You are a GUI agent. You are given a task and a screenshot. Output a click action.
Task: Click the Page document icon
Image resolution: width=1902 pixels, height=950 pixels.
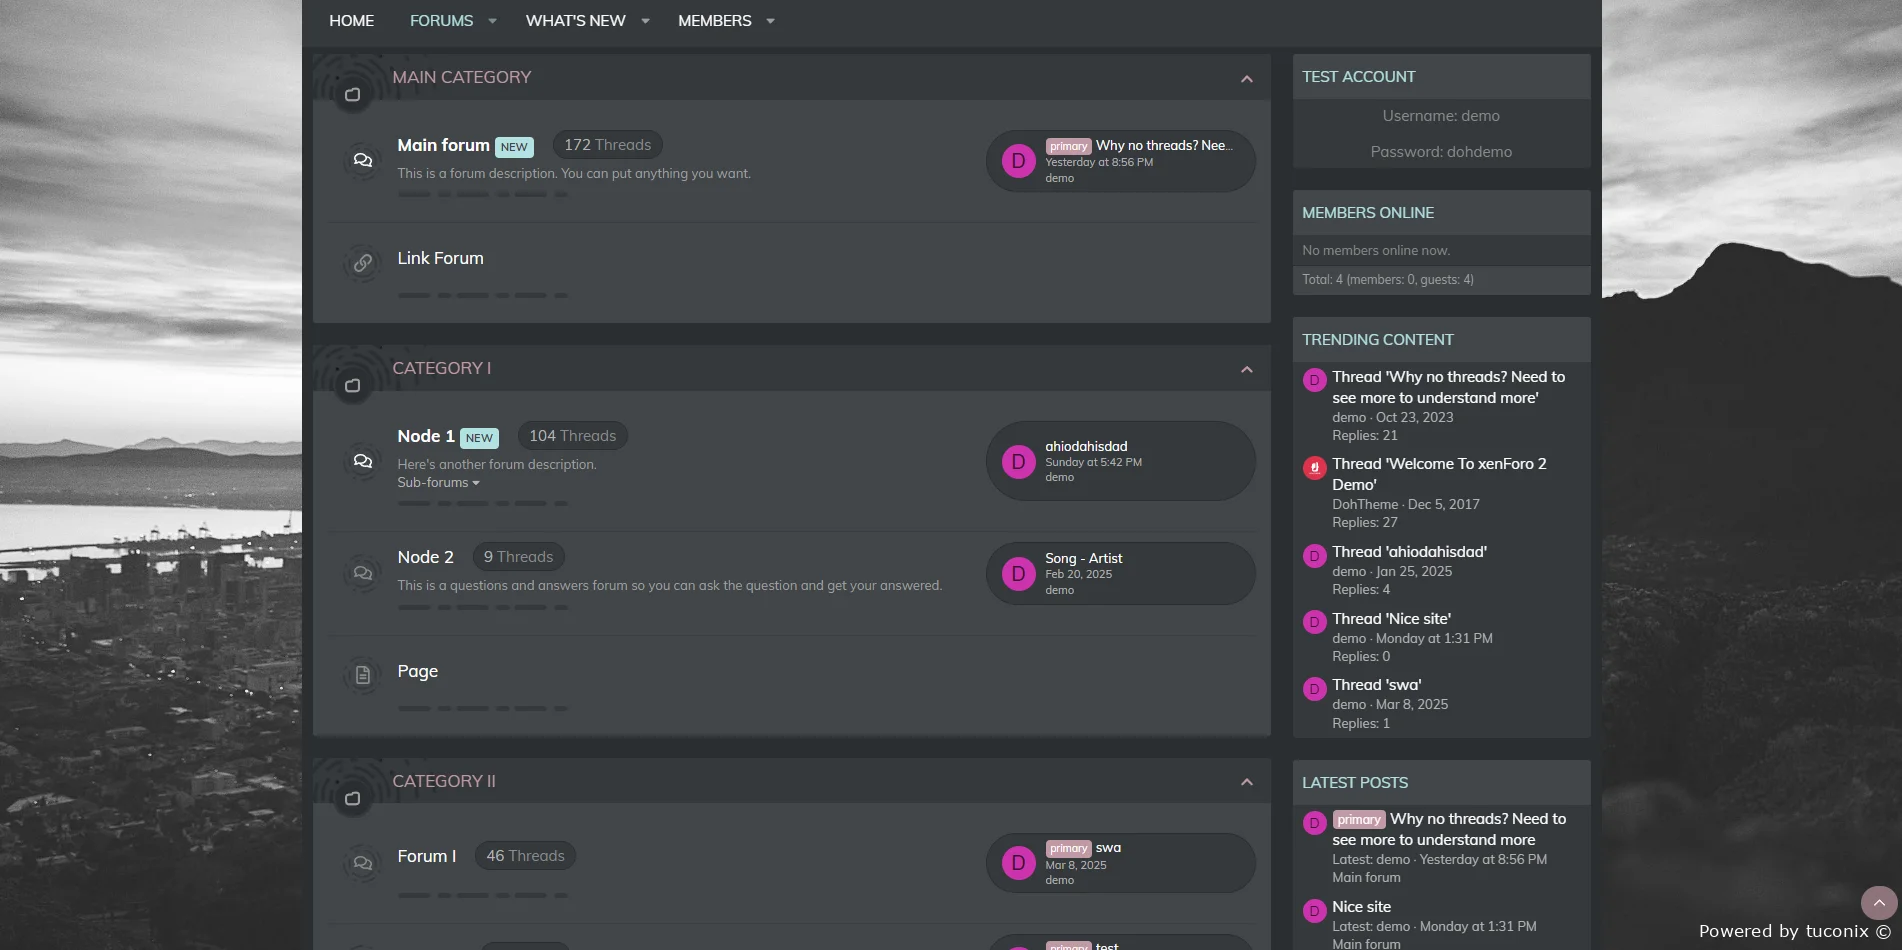tap(363, 675)
